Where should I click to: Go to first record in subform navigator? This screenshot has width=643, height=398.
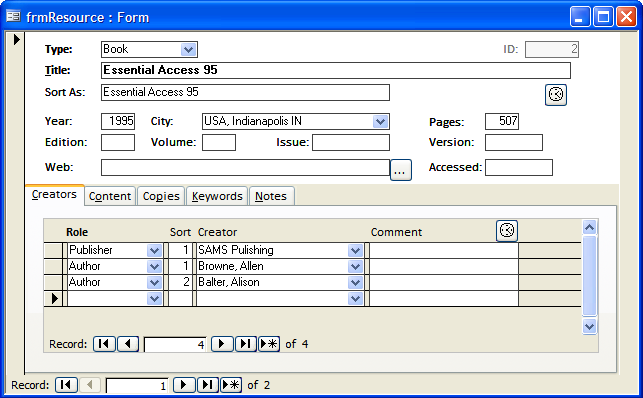click(x=104, y=343)
